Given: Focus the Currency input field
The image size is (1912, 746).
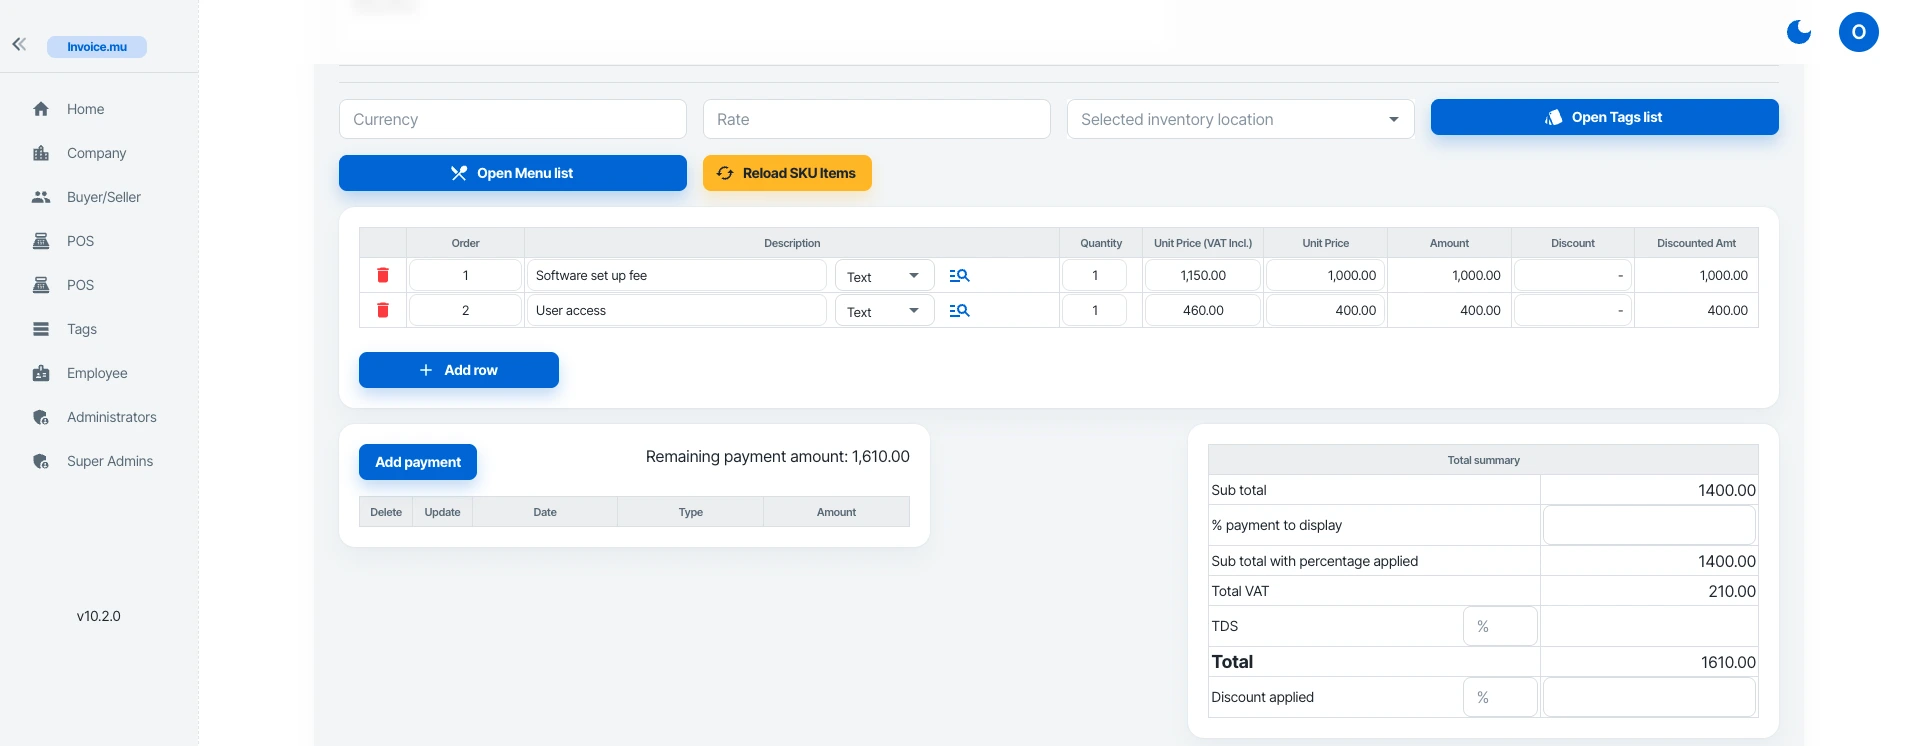Looking at the screenshot, I should coord(512,119).
